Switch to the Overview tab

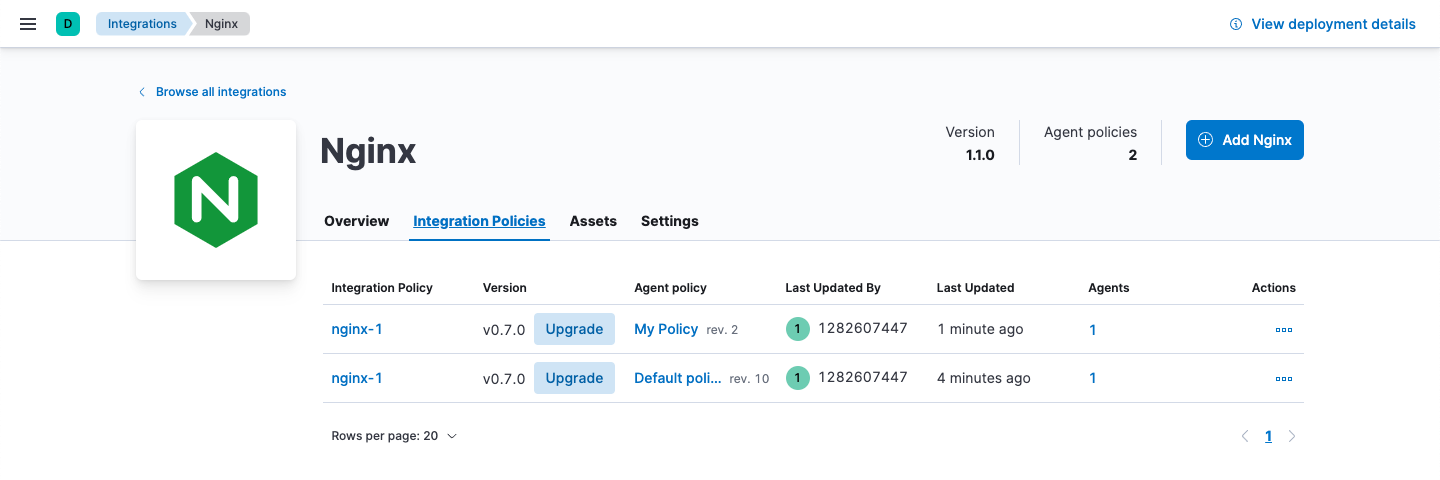pos(356,221)
